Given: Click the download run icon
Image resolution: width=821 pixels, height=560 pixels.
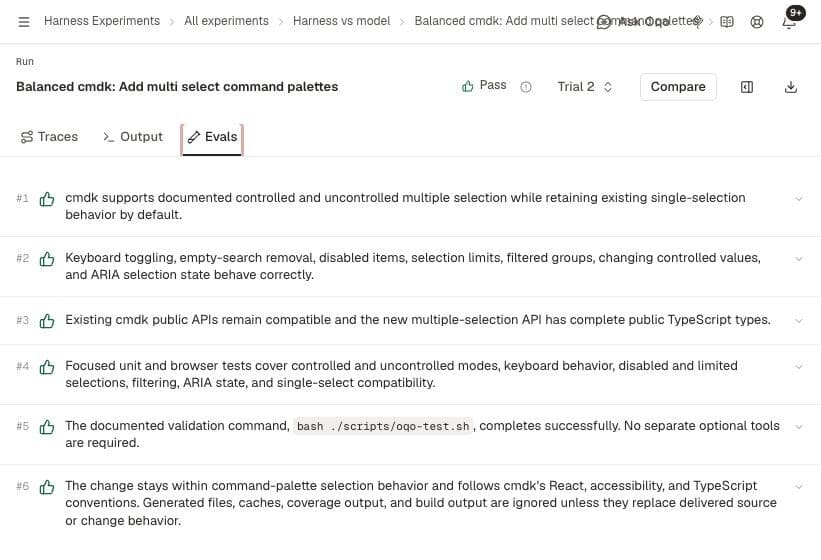Looking at the screenshot, I should tap(791, 87).
